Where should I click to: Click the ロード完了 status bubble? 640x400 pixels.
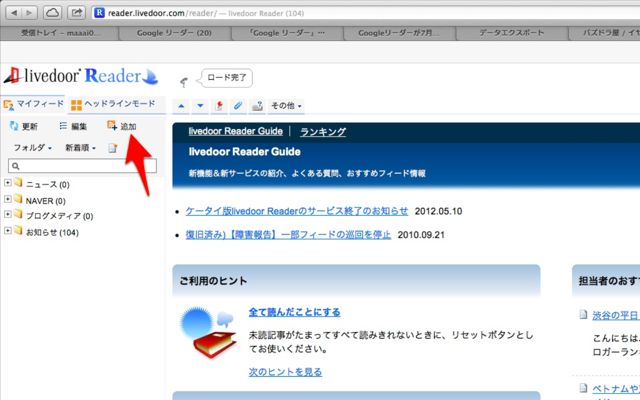pos(226,78)
